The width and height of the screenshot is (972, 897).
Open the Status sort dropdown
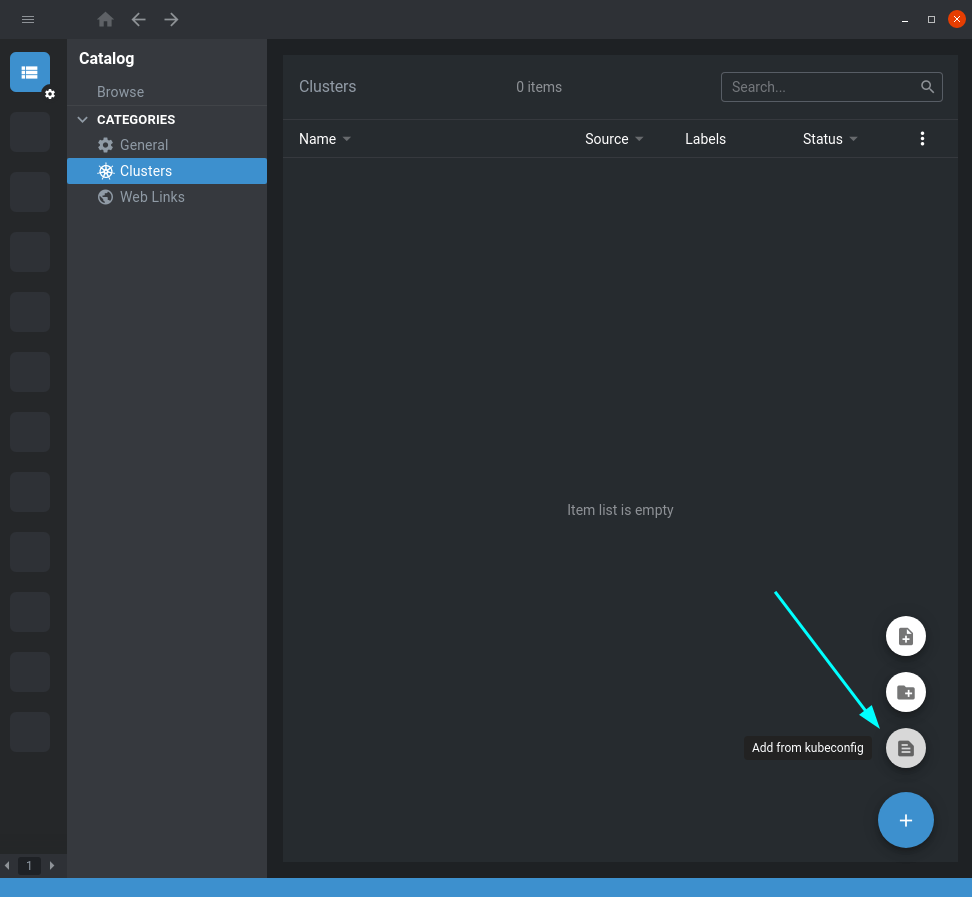tap(855, 139)
